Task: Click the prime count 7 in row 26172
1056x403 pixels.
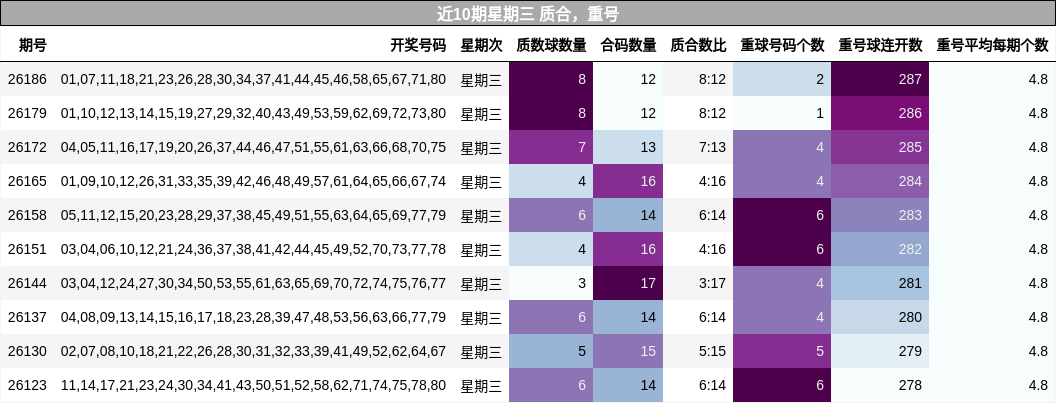Action: 551,148
